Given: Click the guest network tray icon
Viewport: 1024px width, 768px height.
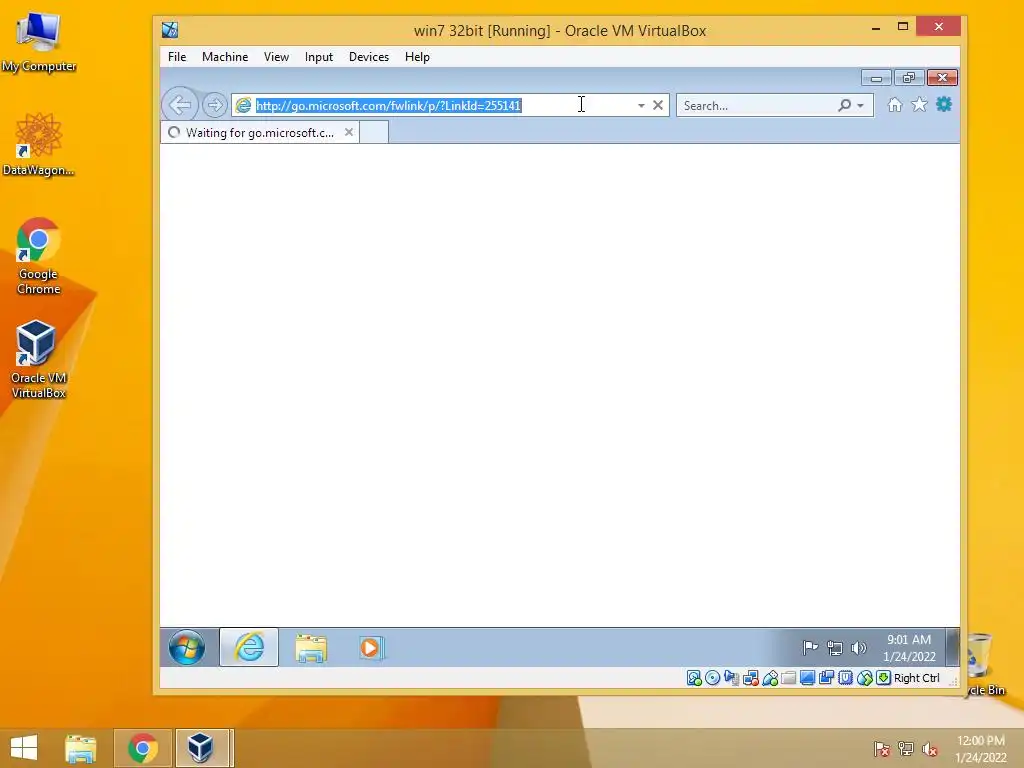Looking at the screenshot, I should [835, 648].
